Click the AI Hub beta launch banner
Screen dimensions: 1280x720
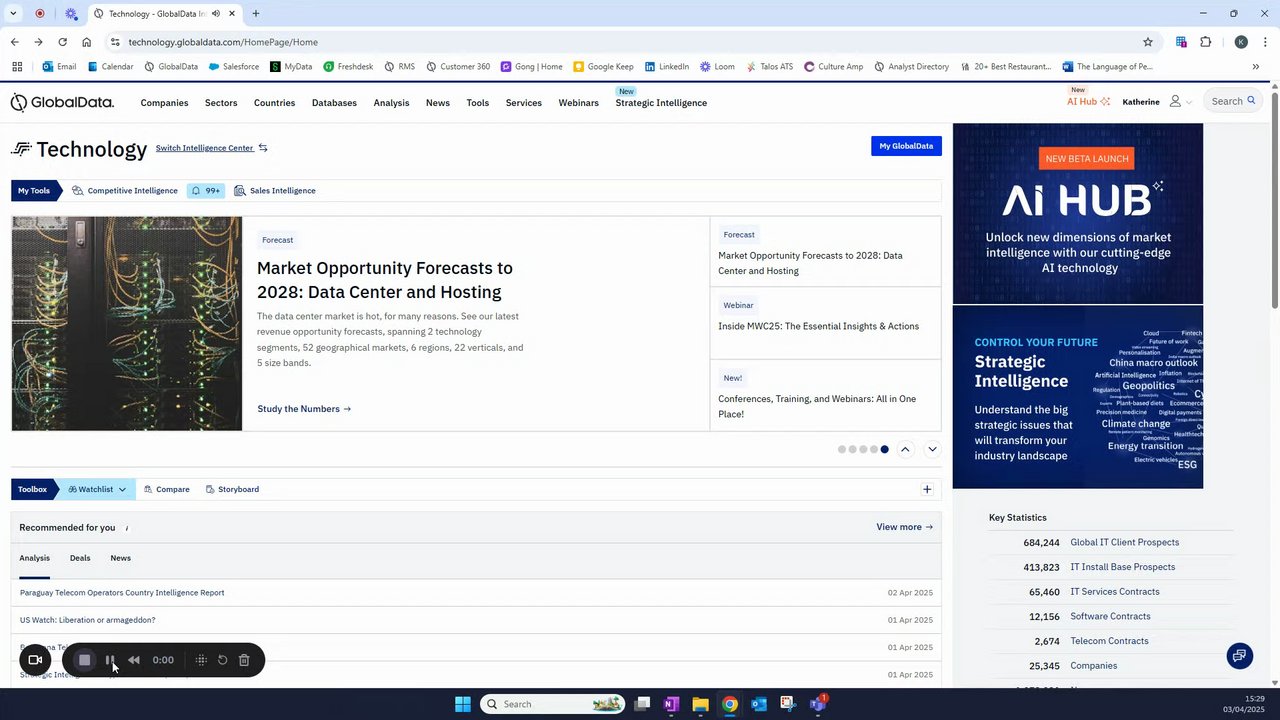tap(1077, 213)
